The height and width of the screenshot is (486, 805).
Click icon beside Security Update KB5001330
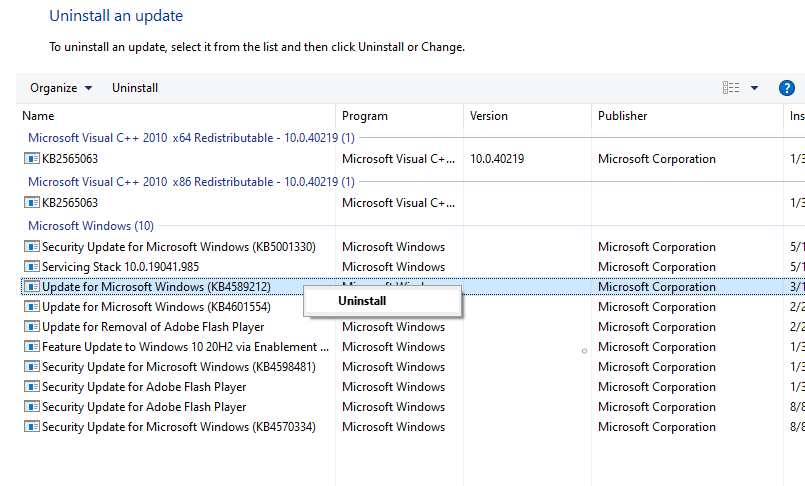pos(32,247)
